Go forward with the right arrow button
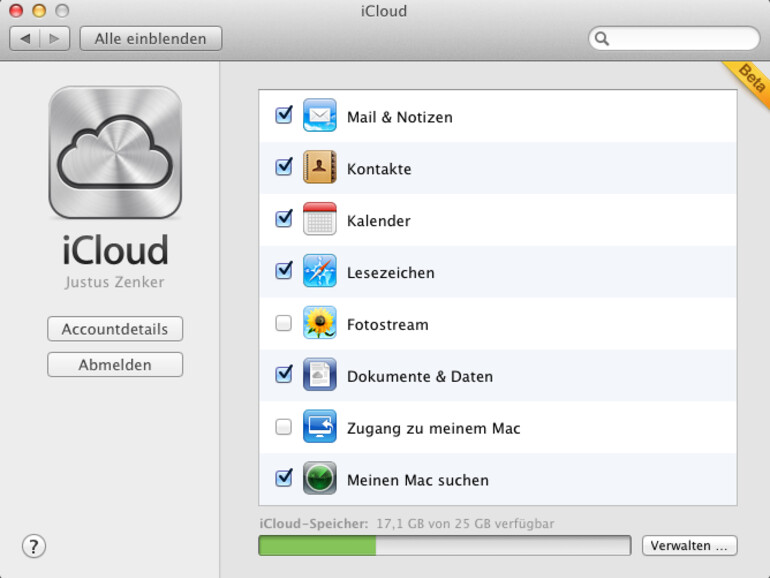Image resolution: width=770 pixels, height=578 pixels. click(x=55, y=38)
